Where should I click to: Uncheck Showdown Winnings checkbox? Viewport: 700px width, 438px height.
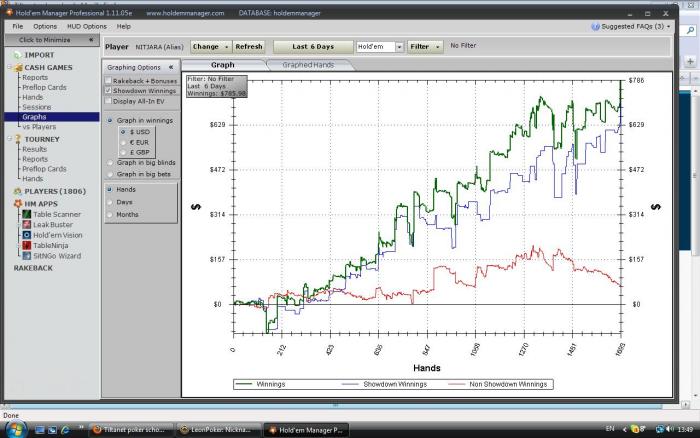point(108,91)
